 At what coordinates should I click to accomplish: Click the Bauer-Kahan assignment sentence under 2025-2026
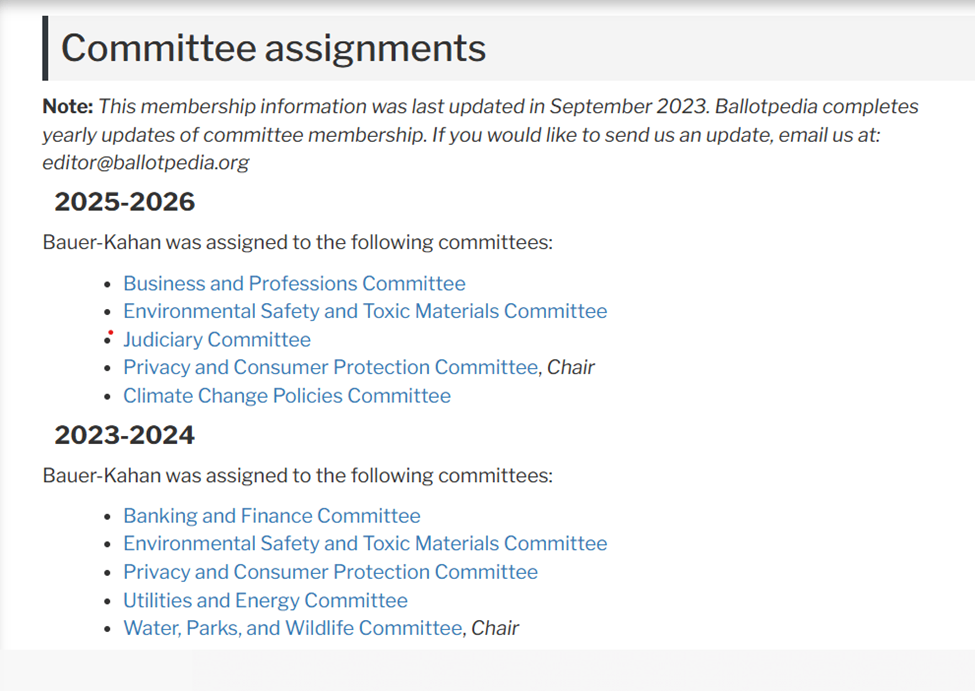coord(297,242)
